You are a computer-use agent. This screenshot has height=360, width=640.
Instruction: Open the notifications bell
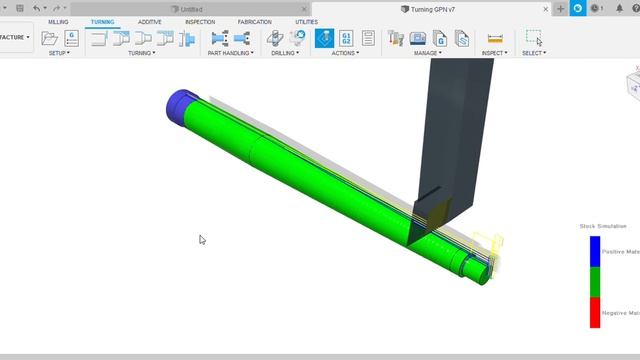[620, 8]
